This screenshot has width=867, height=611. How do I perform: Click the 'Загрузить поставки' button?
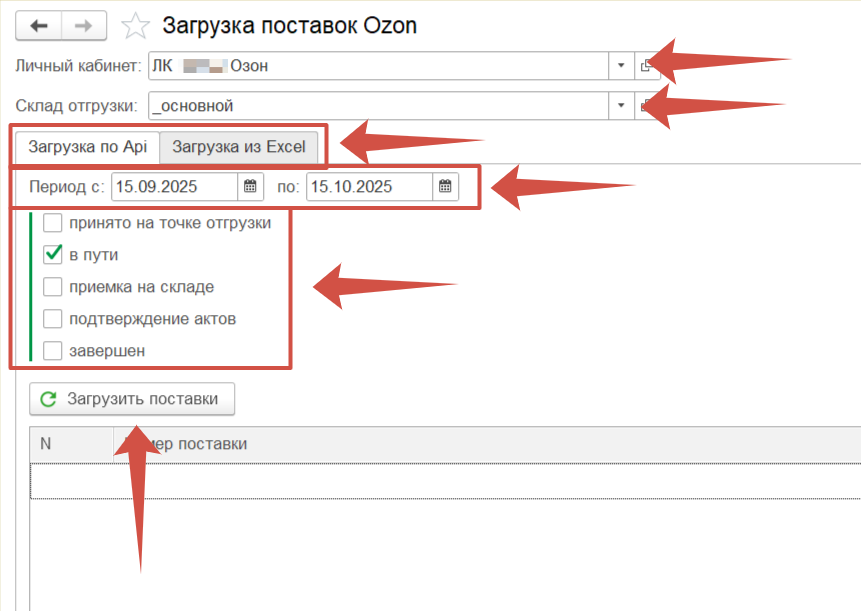click(x=132, y=399)
